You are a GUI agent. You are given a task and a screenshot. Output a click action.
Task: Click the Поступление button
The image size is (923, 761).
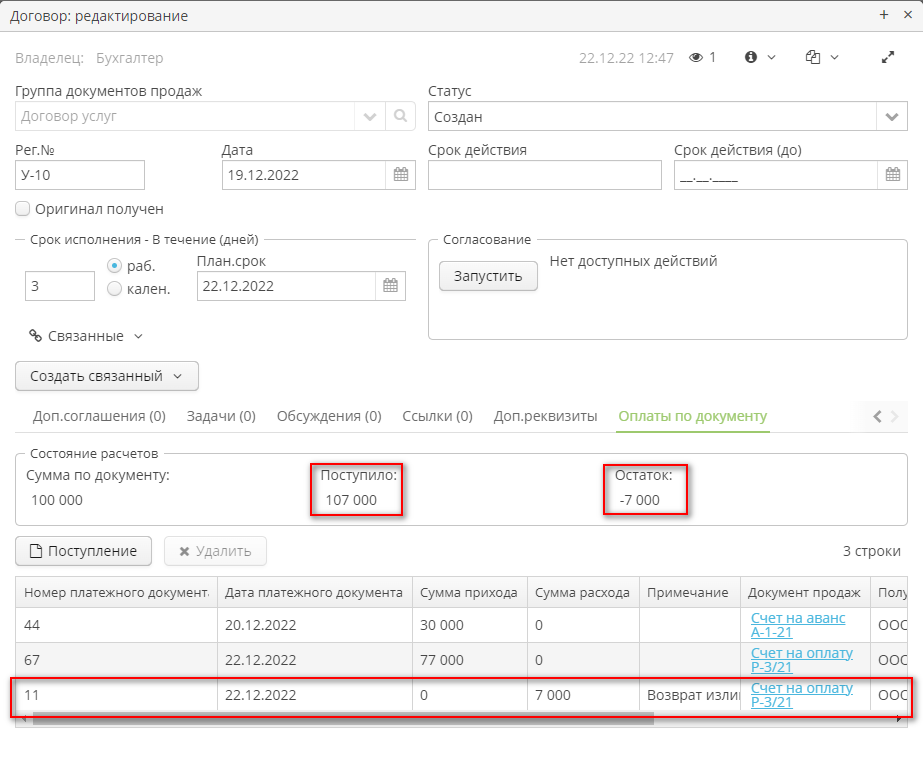click(x=83, y=550)
